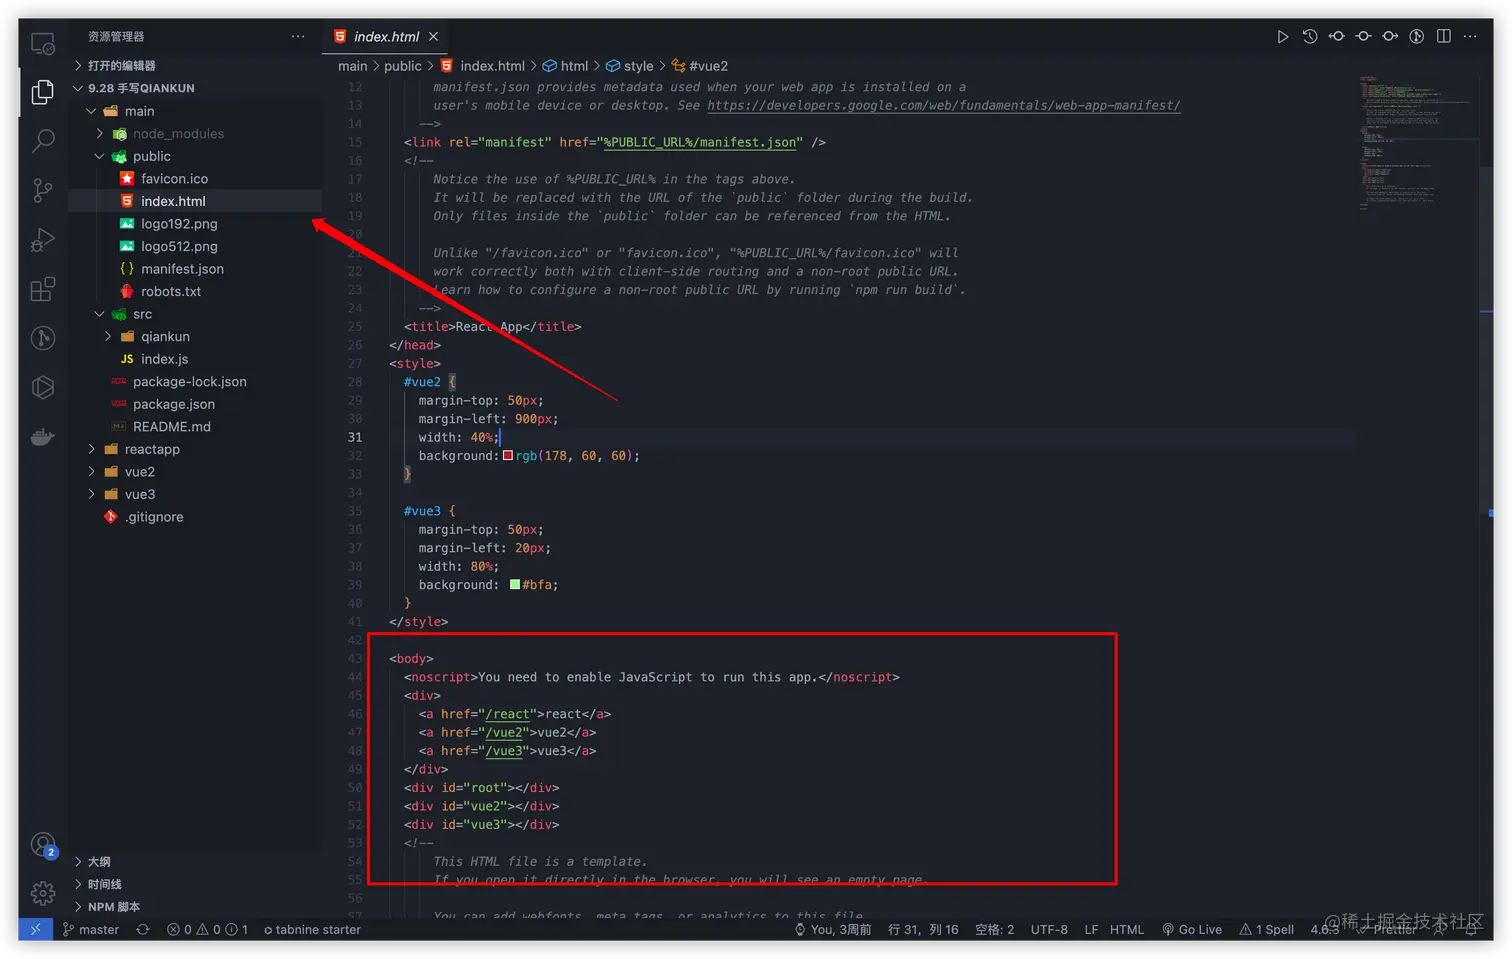Open the Extensions view
The width and height of the screenshot is (1512, 959).
(x=43, y=290)
